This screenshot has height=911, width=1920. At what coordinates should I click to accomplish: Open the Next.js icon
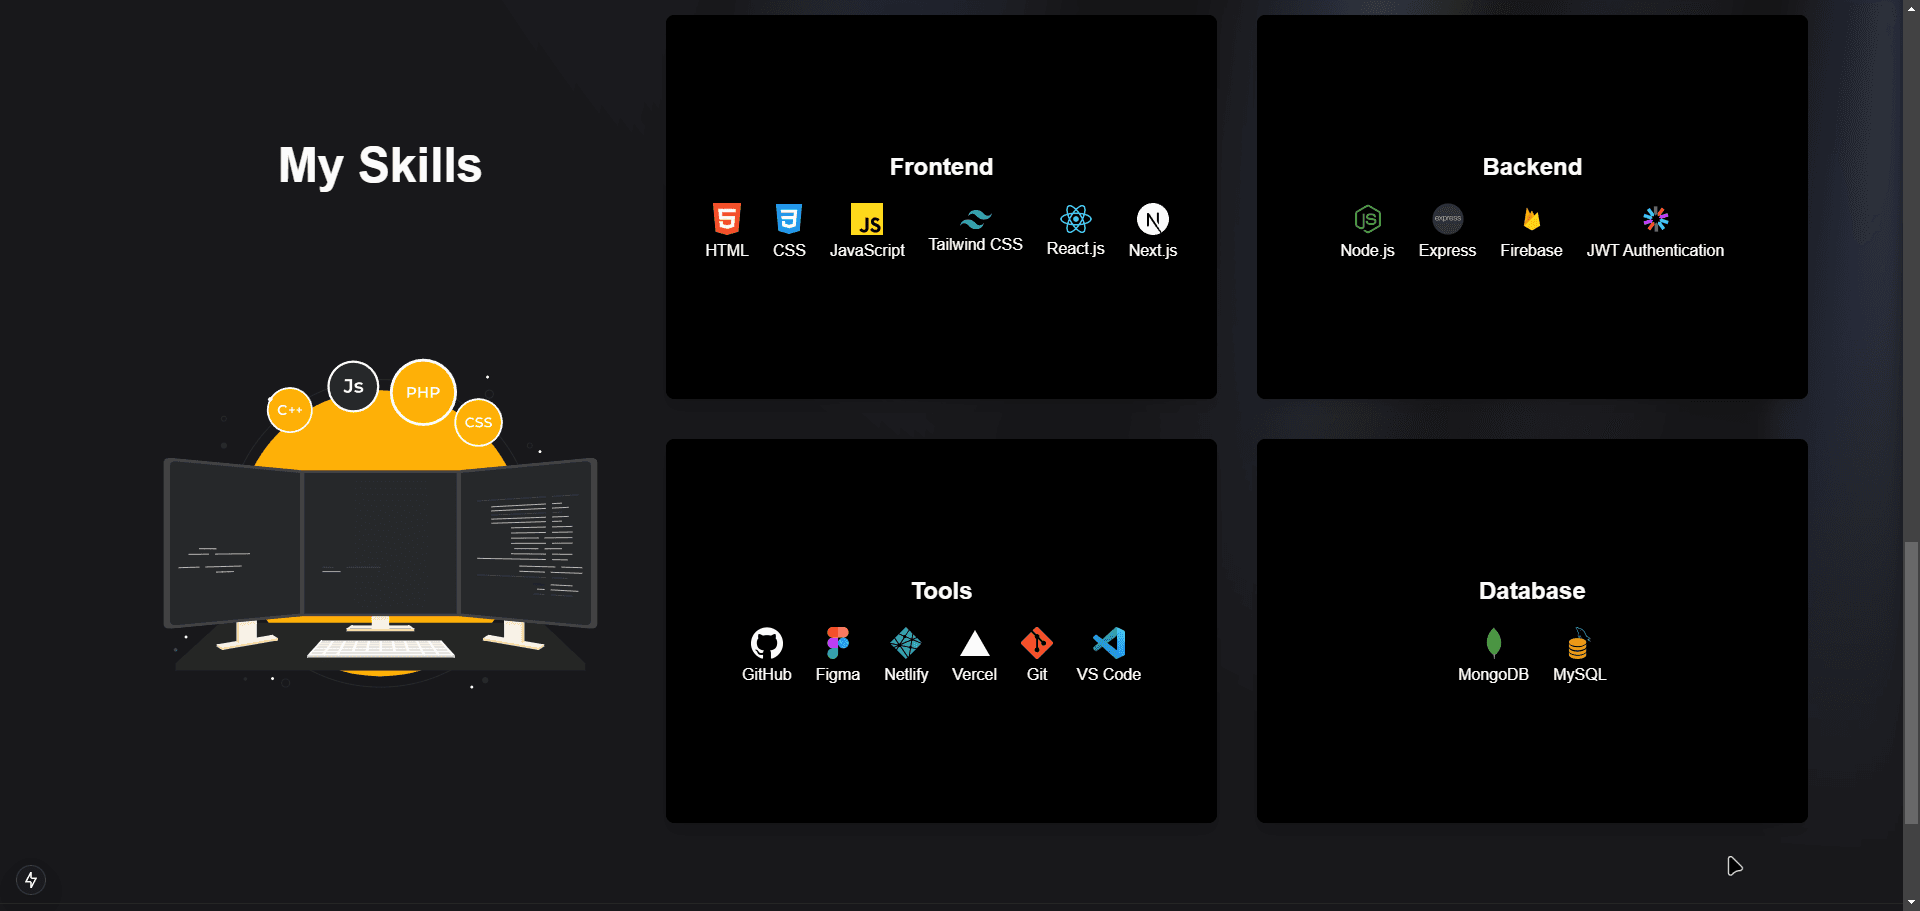coord(1152,218)
